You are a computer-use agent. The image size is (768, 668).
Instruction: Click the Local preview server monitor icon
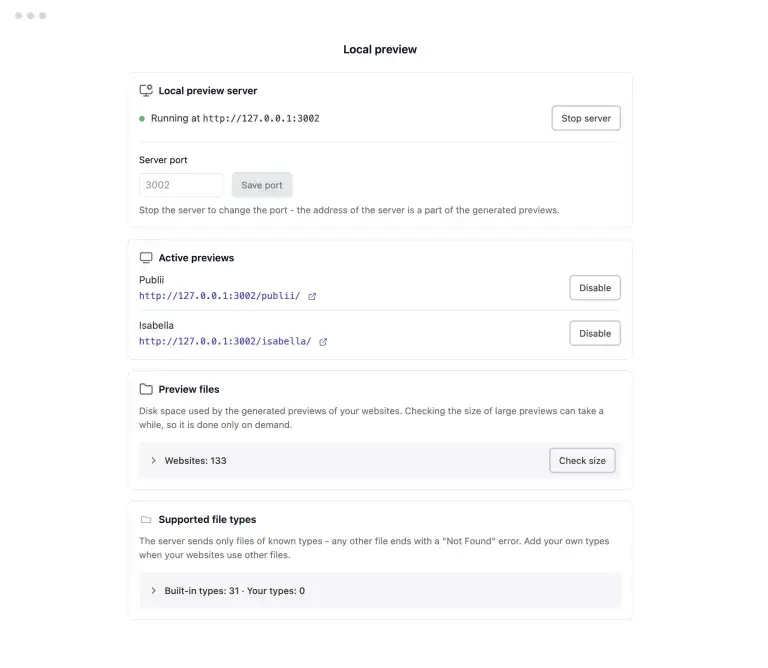coord(146,91)
